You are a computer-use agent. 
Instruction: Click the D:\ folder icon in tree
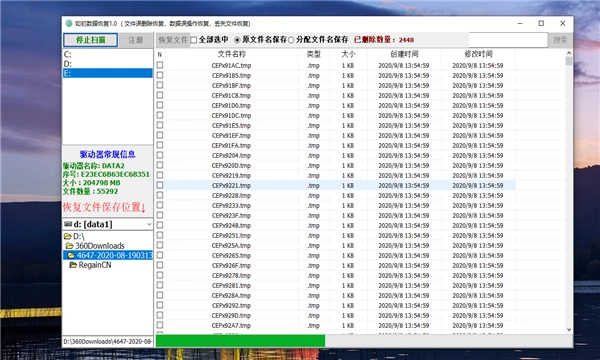(68, 236)
